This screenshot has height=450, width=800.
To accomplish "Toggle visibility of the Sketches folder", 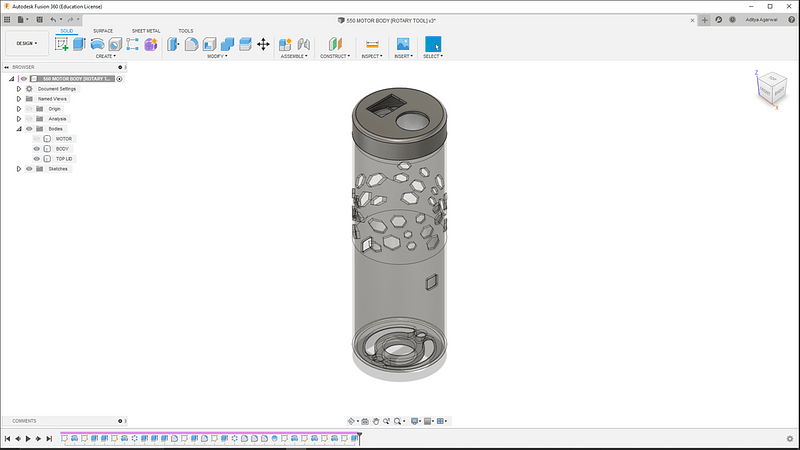I will pyautogui.click(x=29, y=169).
